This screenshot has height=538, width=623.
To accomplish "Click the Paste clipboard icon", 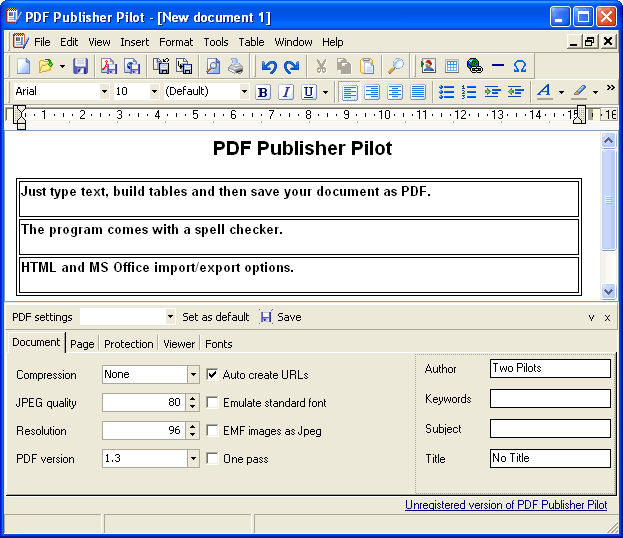I will tap(367, 66).
